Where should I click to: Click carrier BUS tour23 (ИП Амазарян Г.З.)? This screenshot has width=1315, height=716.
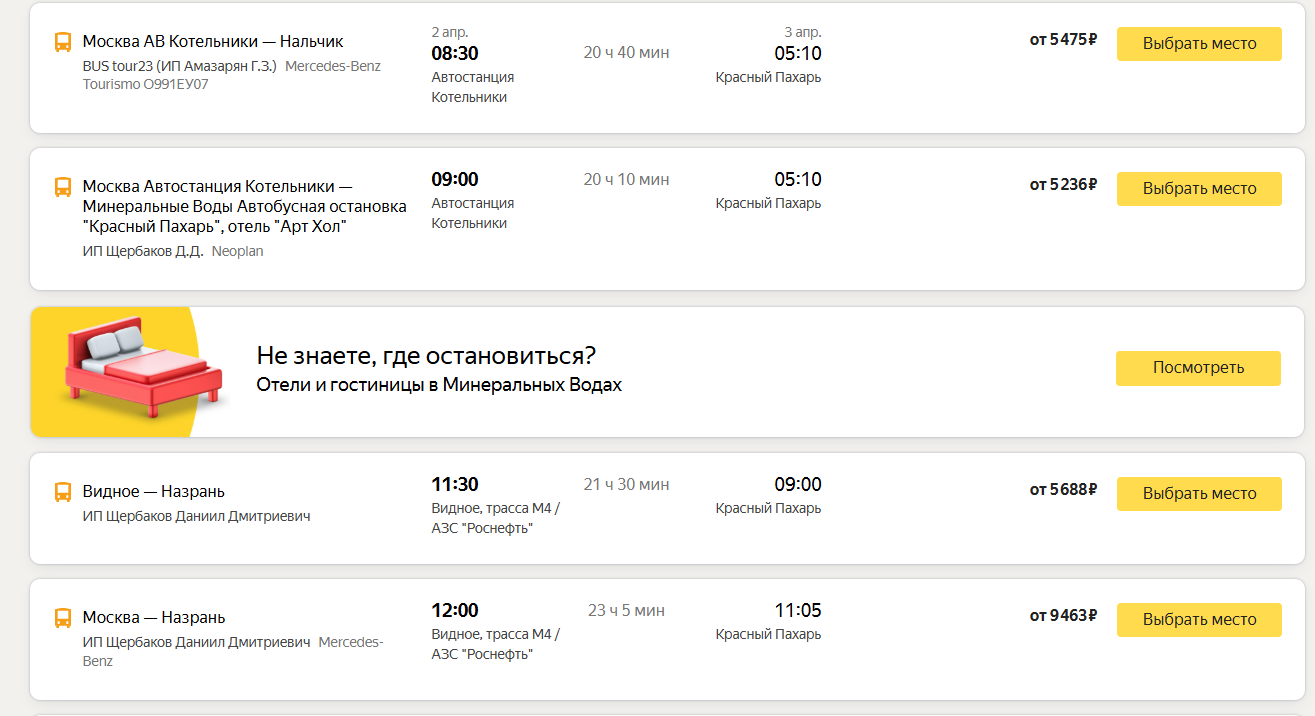point(180,67)
